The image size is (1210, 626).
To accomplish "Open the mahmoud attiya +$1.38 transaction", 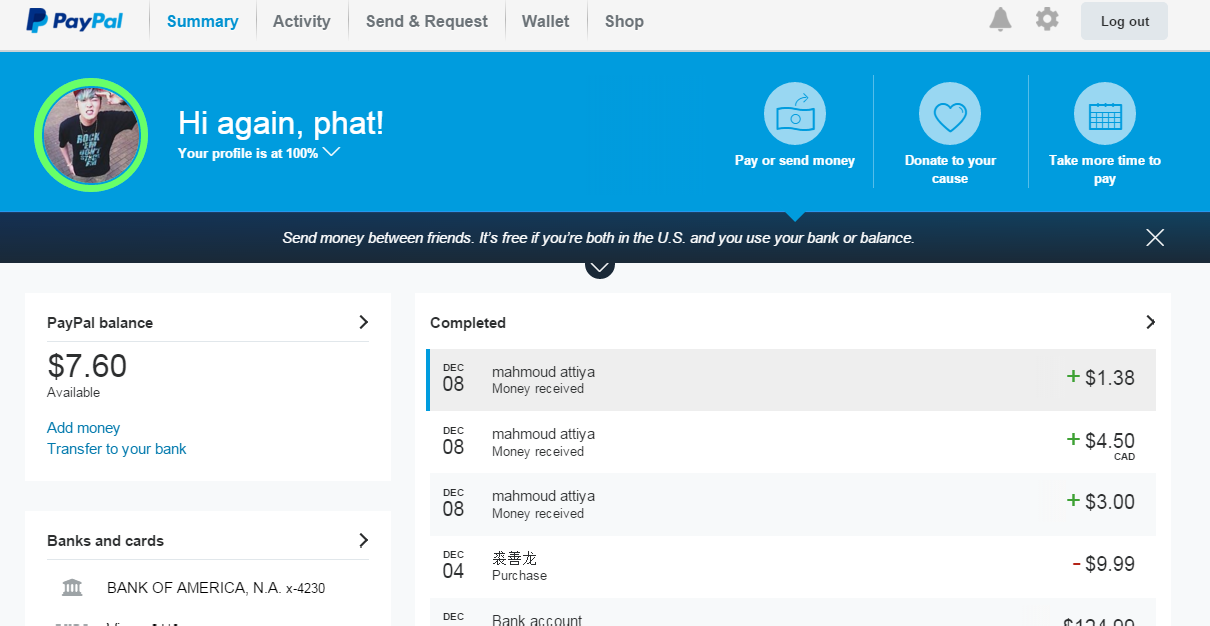I will tap(791, 380).
